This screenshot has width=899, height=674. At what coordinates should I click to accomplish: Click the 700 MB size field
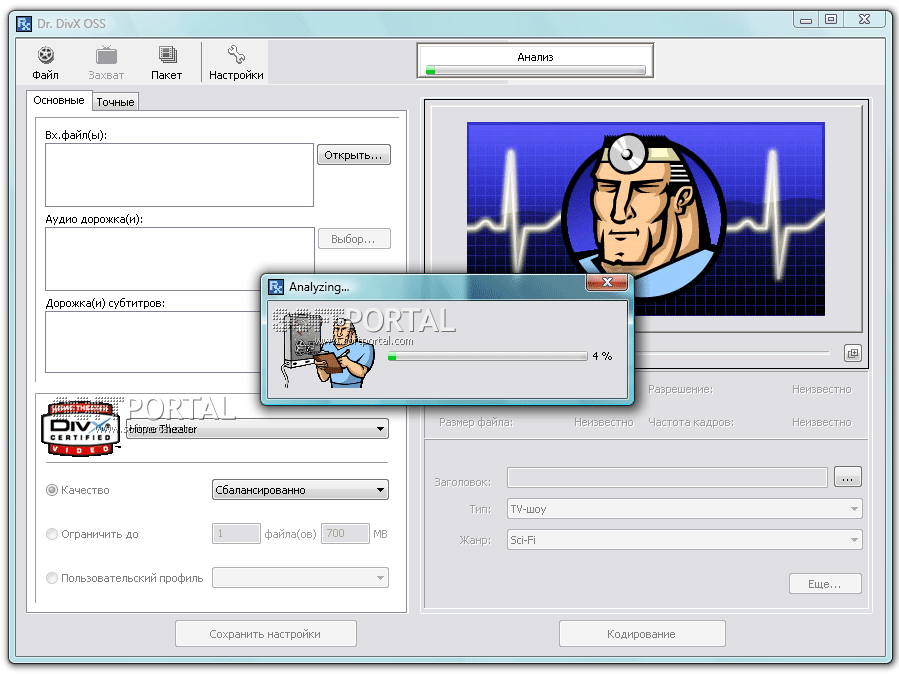pyautogui.click(x=345, y=534)
